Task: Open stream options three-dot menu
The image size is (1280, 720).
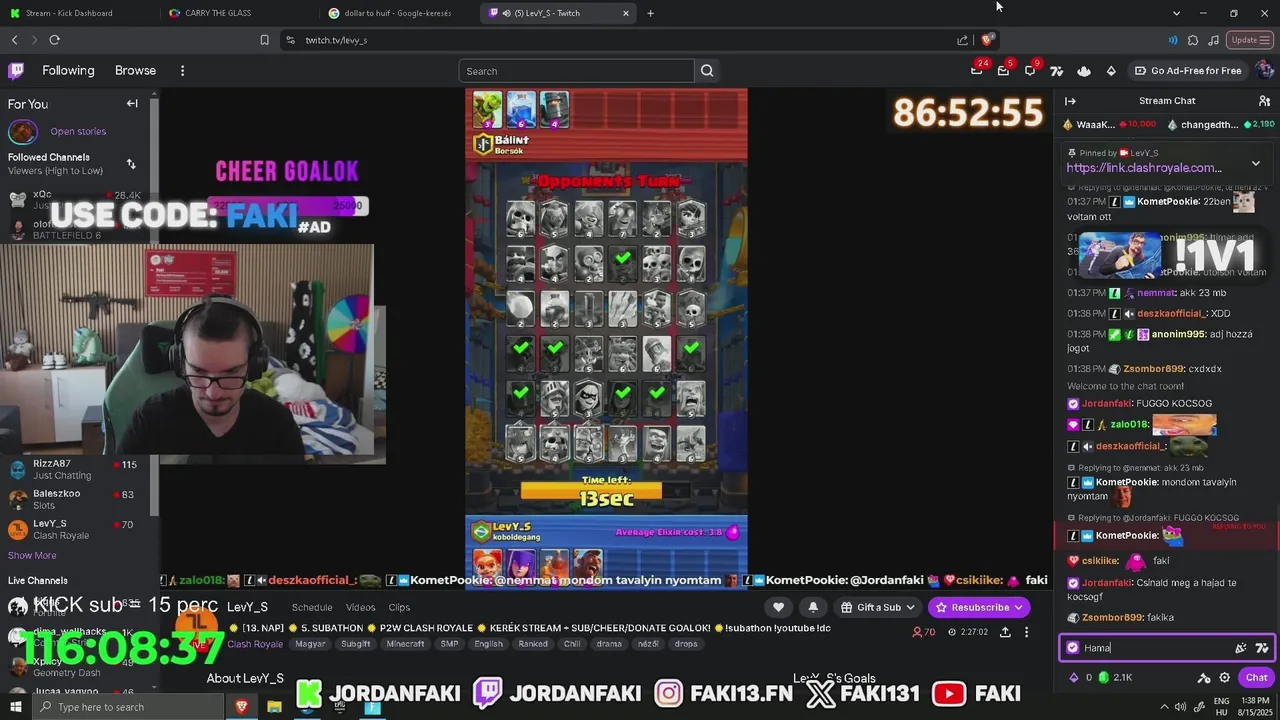Action: pyautogui.click(x=1026, y=632)
